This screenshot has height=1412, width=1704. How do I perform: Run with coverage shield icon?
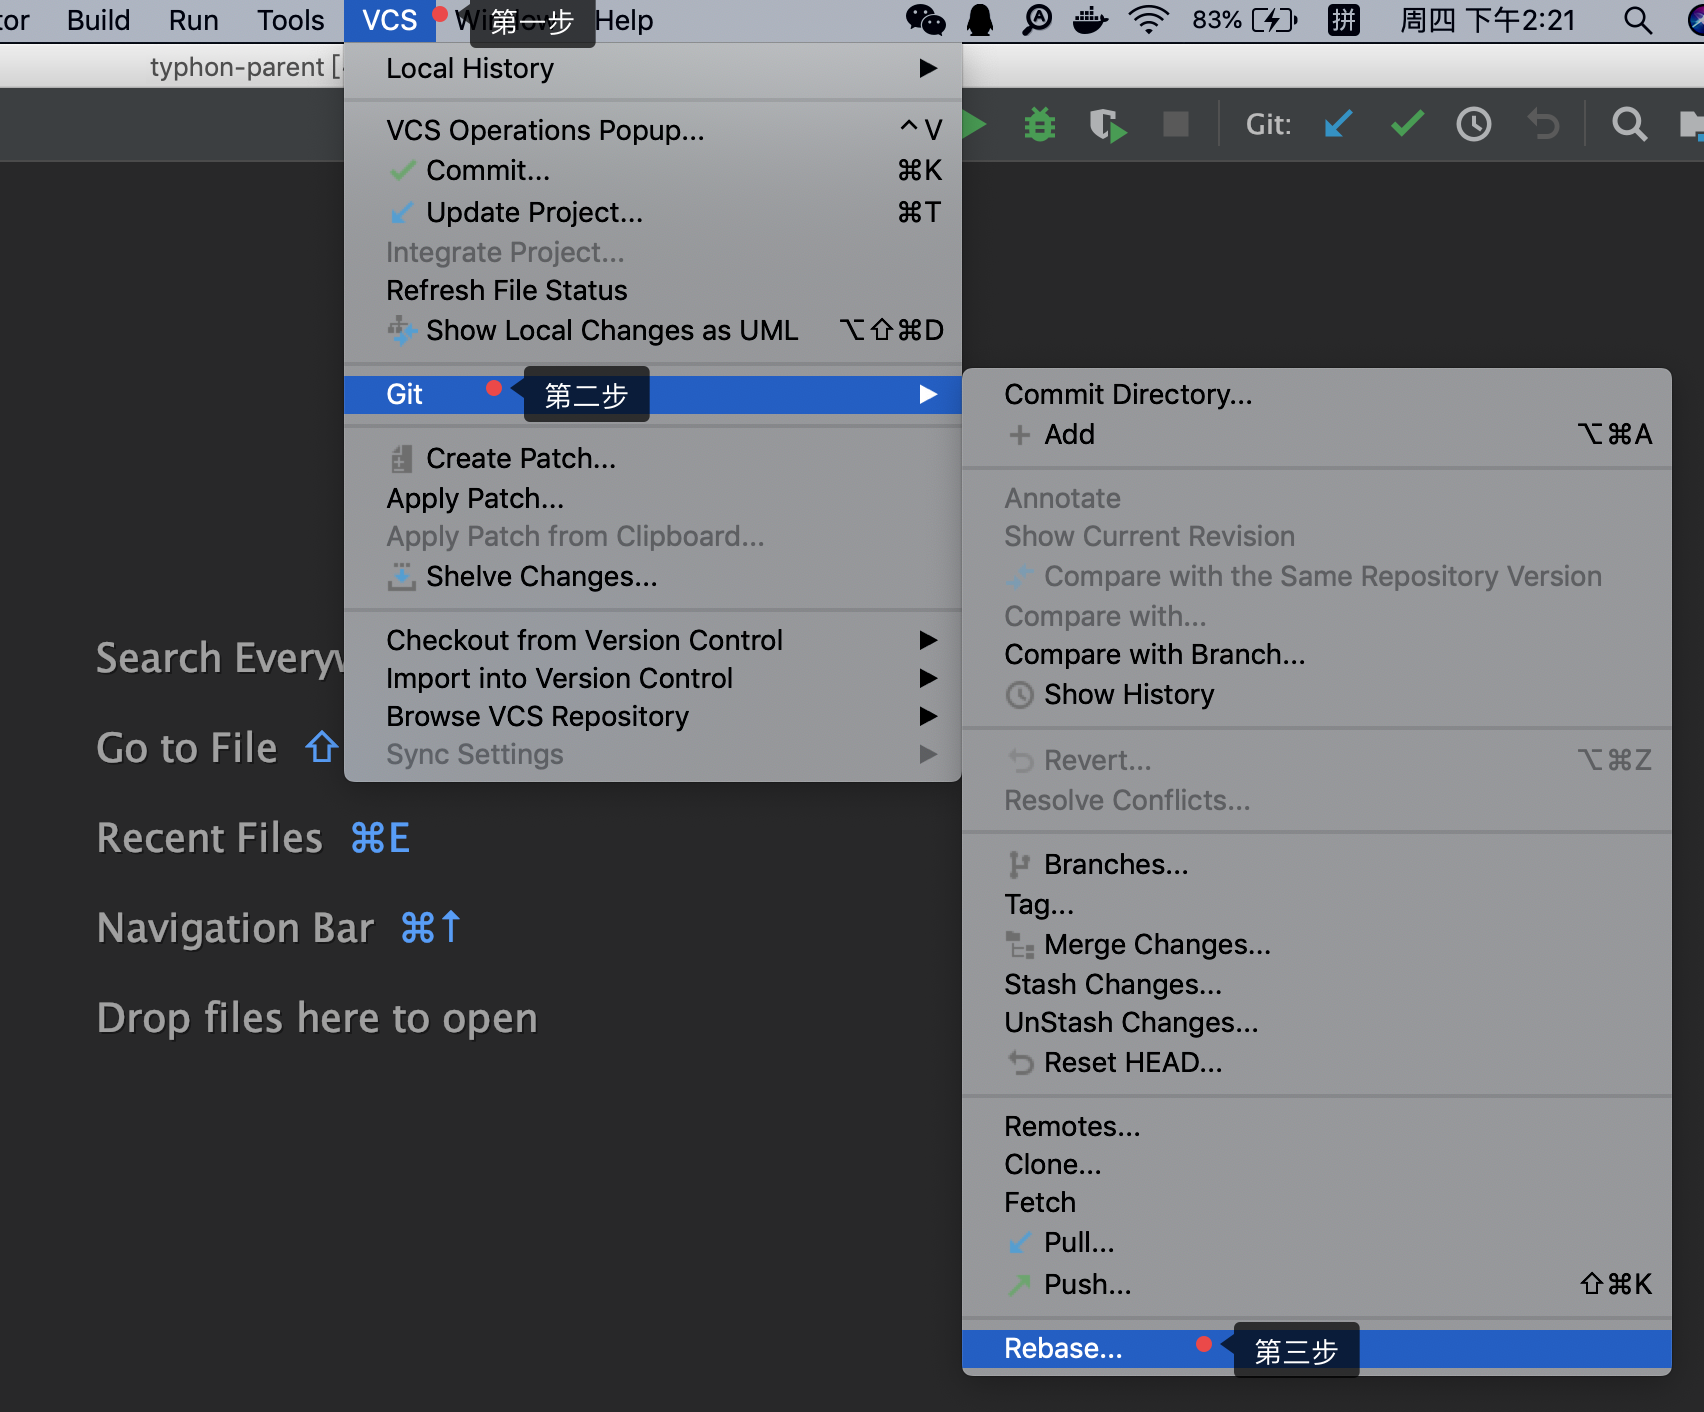[1107, 125]
